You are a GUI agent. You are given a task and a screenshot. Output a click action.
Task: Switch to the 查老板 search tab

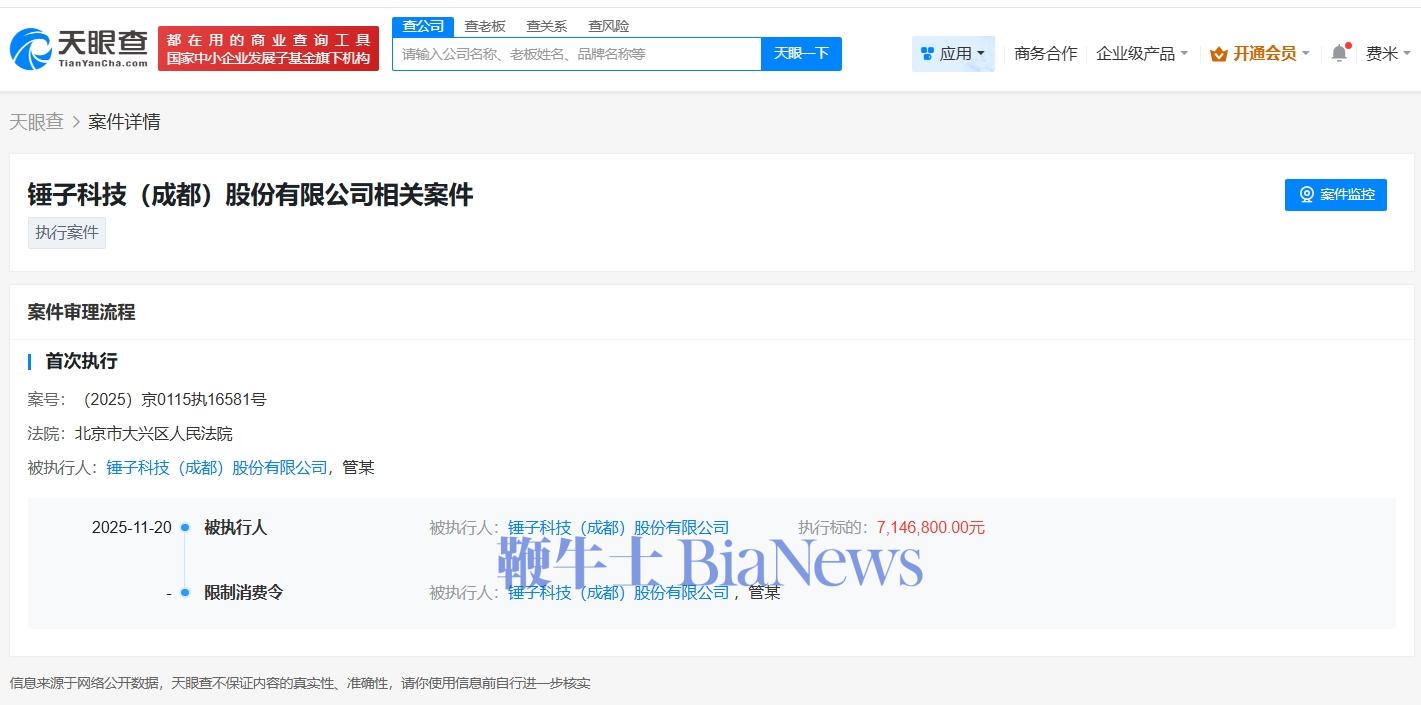tap(485, 26)
